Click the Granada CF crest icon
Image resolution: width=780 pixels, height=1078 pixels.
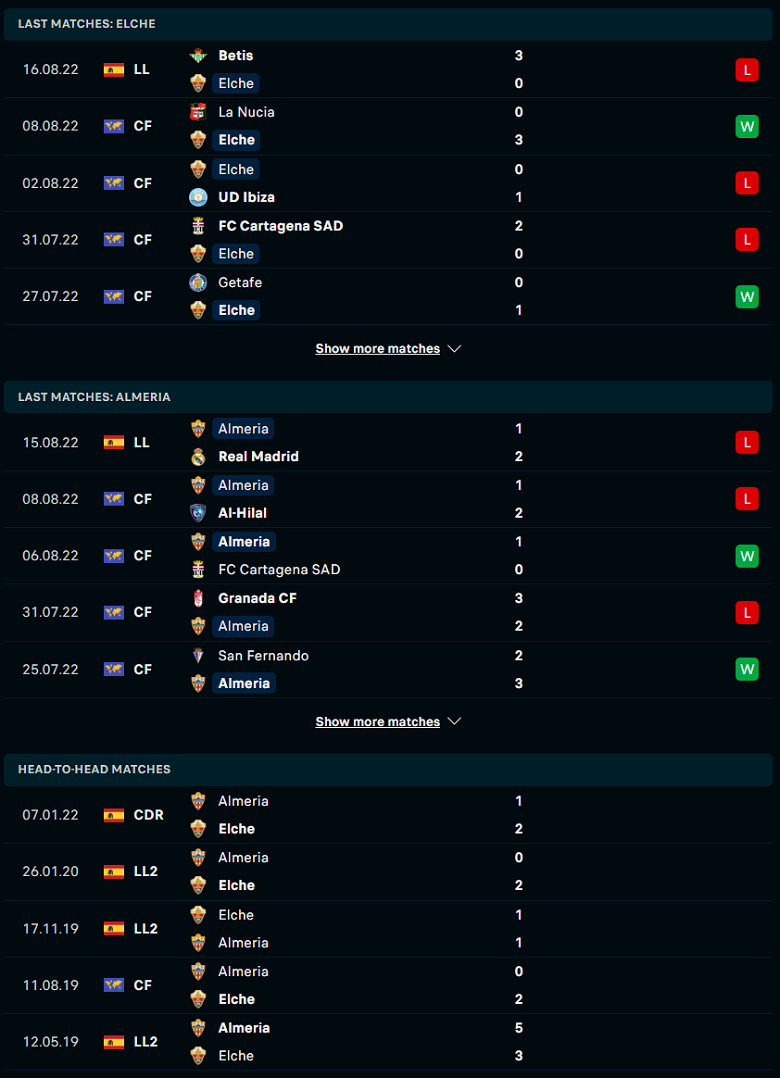198,598
